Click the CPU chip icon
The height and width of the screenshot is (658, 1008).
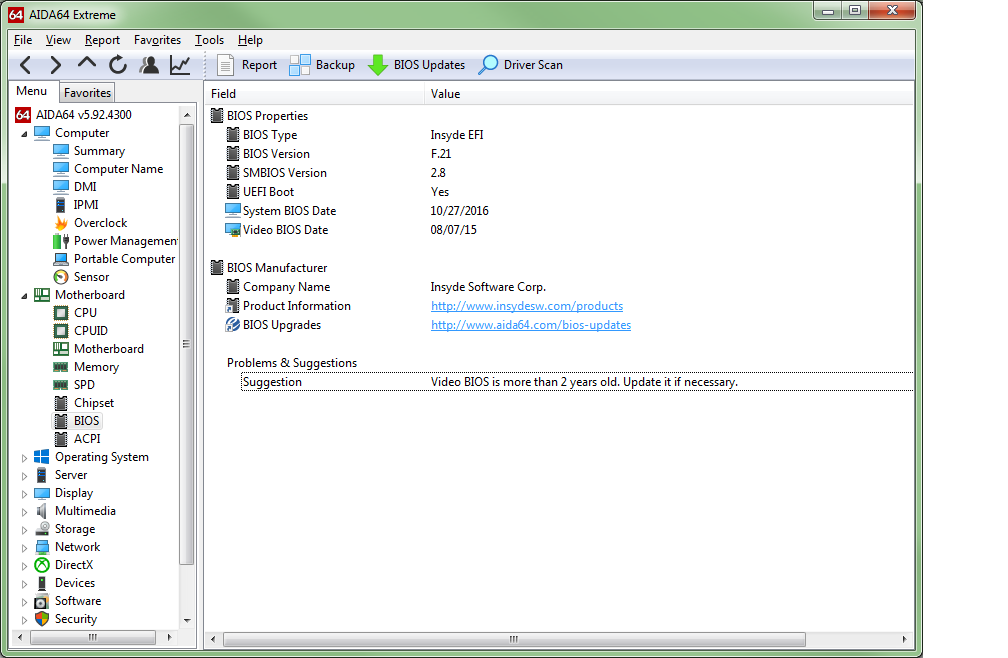click(61, 313)
